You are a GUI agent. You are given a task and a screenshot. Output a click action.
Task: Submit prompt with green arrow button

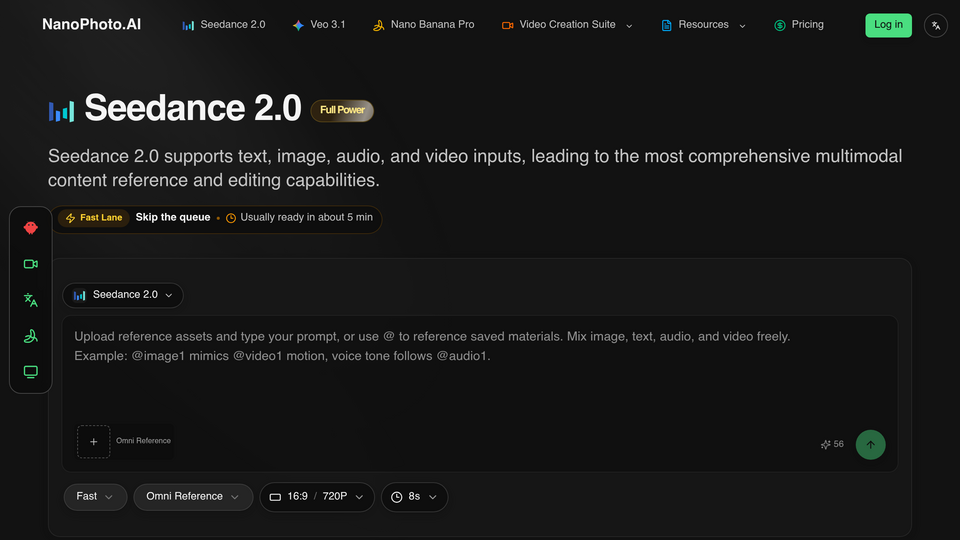coord(870,444)
